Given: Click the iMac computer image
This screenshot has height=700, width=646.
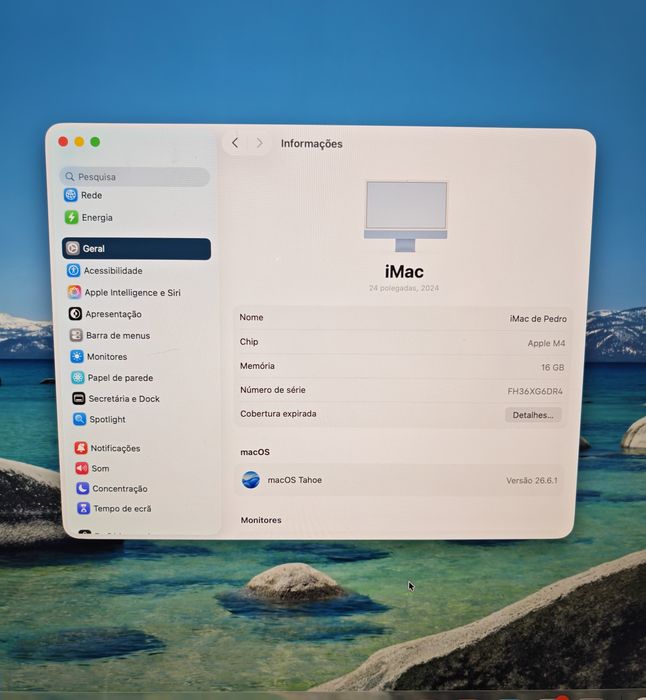Looking at the screenshot, I should coord(405,216).
